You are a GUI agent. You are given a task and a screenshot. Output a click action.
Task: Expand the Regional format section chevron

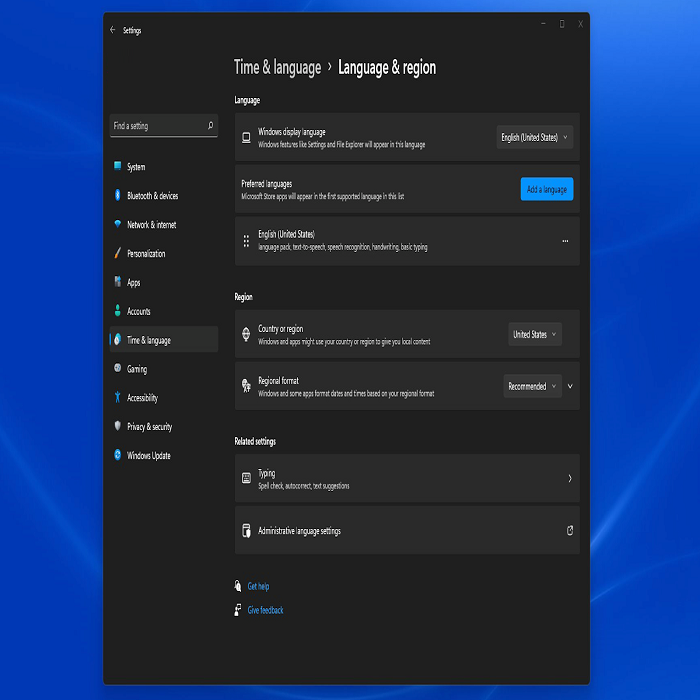570,386
